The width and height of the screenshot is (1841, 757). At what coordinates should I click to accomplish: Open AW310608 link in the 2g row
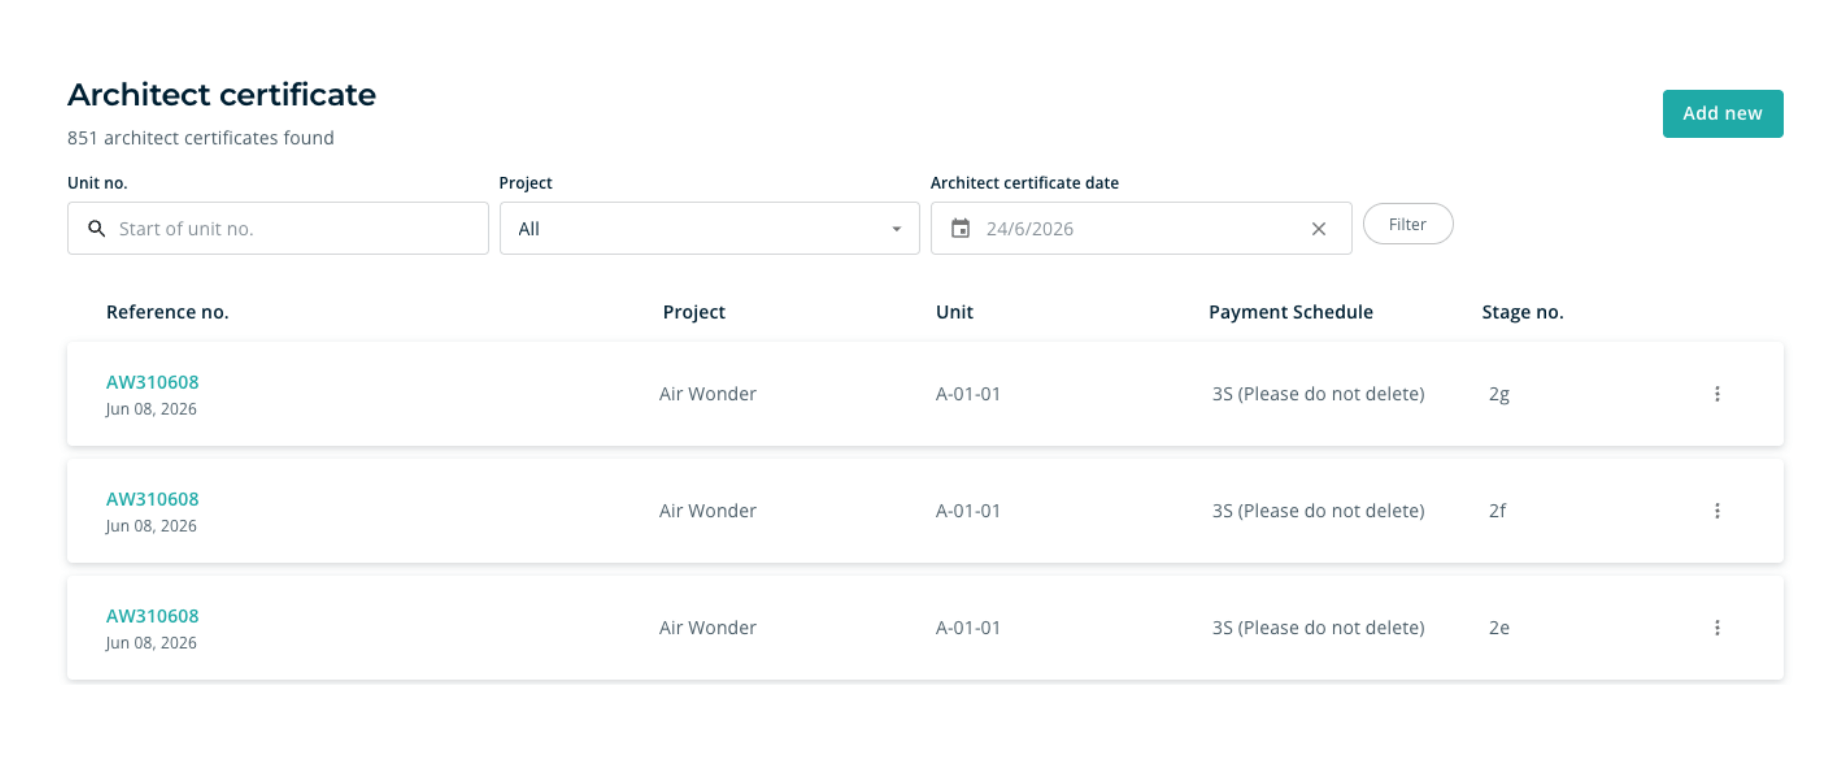tap(152, 382)
